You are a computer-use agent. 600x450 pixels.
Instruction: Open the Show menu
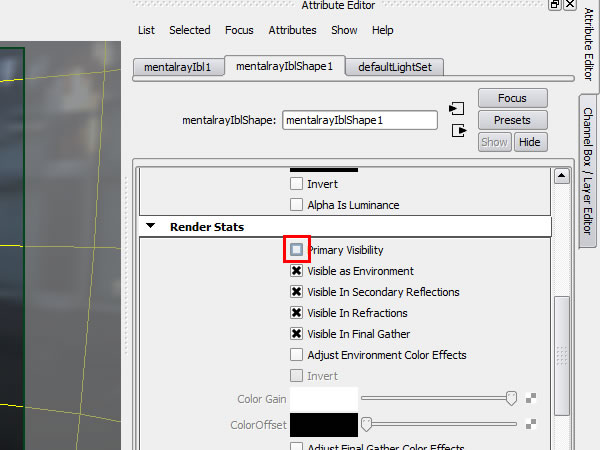(x=344, y=30)
